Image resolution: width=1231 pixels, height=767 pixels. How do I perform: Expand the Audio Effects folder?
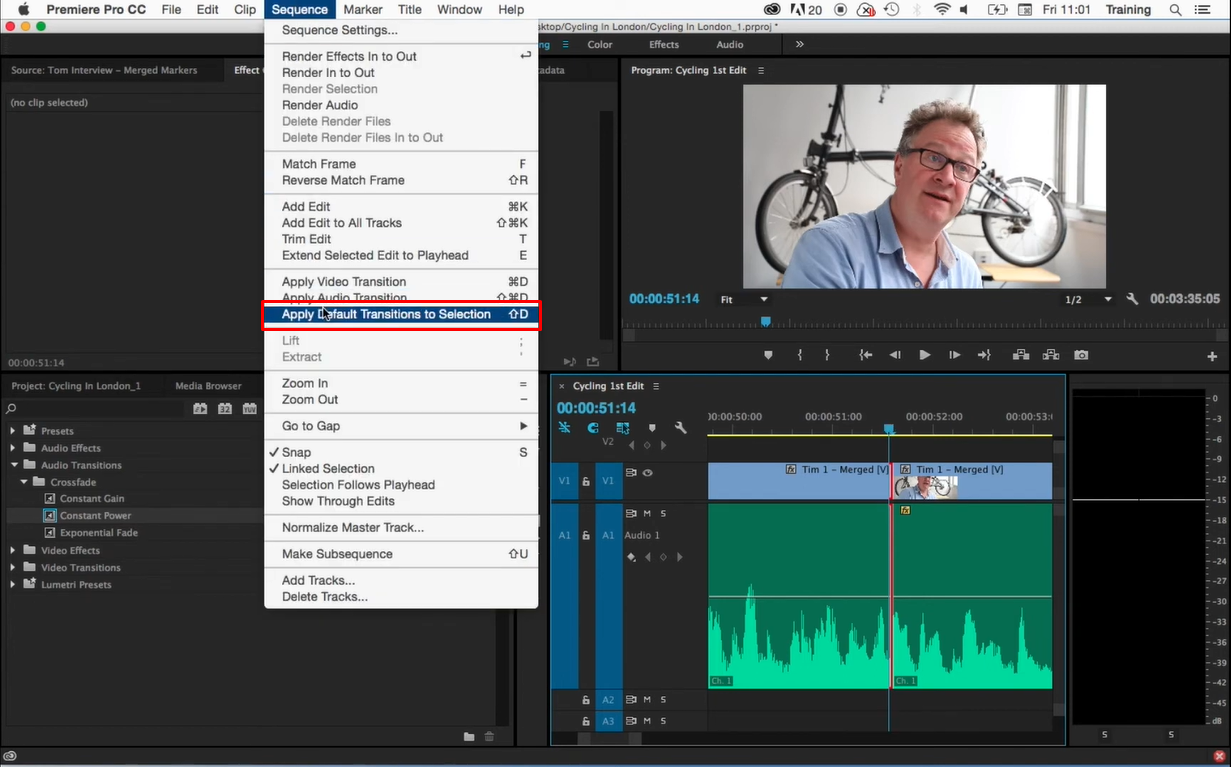[13, 448]
